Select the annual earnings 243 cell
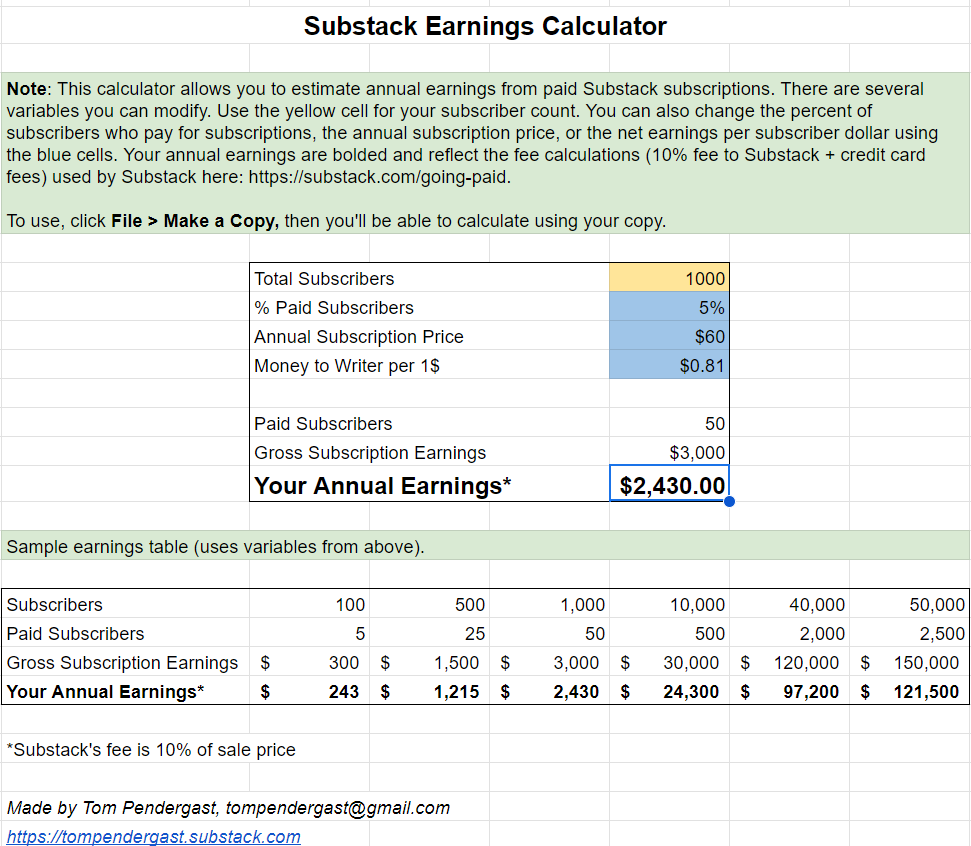 pyautogui.click(x=310, y=691)
